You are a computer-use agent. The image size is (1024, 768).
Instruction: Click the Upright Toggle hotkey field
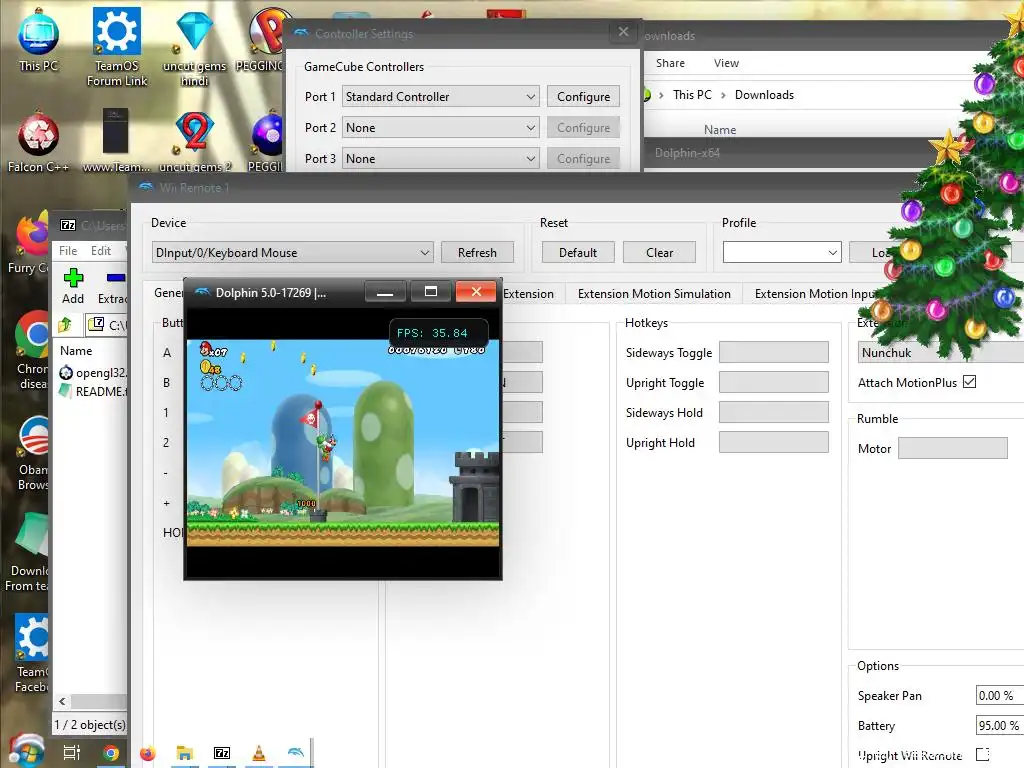coord(774,383)
